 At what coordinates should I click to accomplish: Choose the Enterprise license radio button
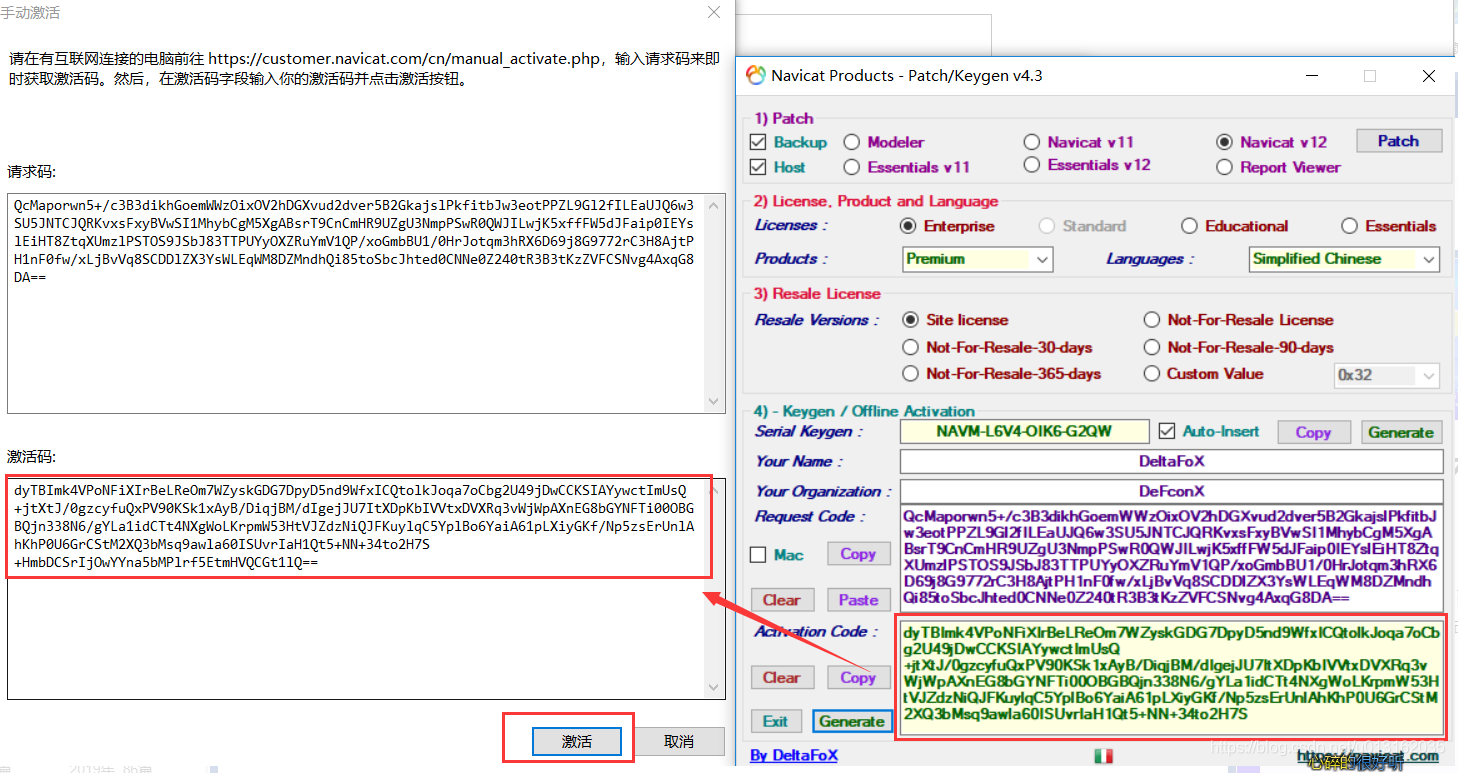(x=909, y=226)
